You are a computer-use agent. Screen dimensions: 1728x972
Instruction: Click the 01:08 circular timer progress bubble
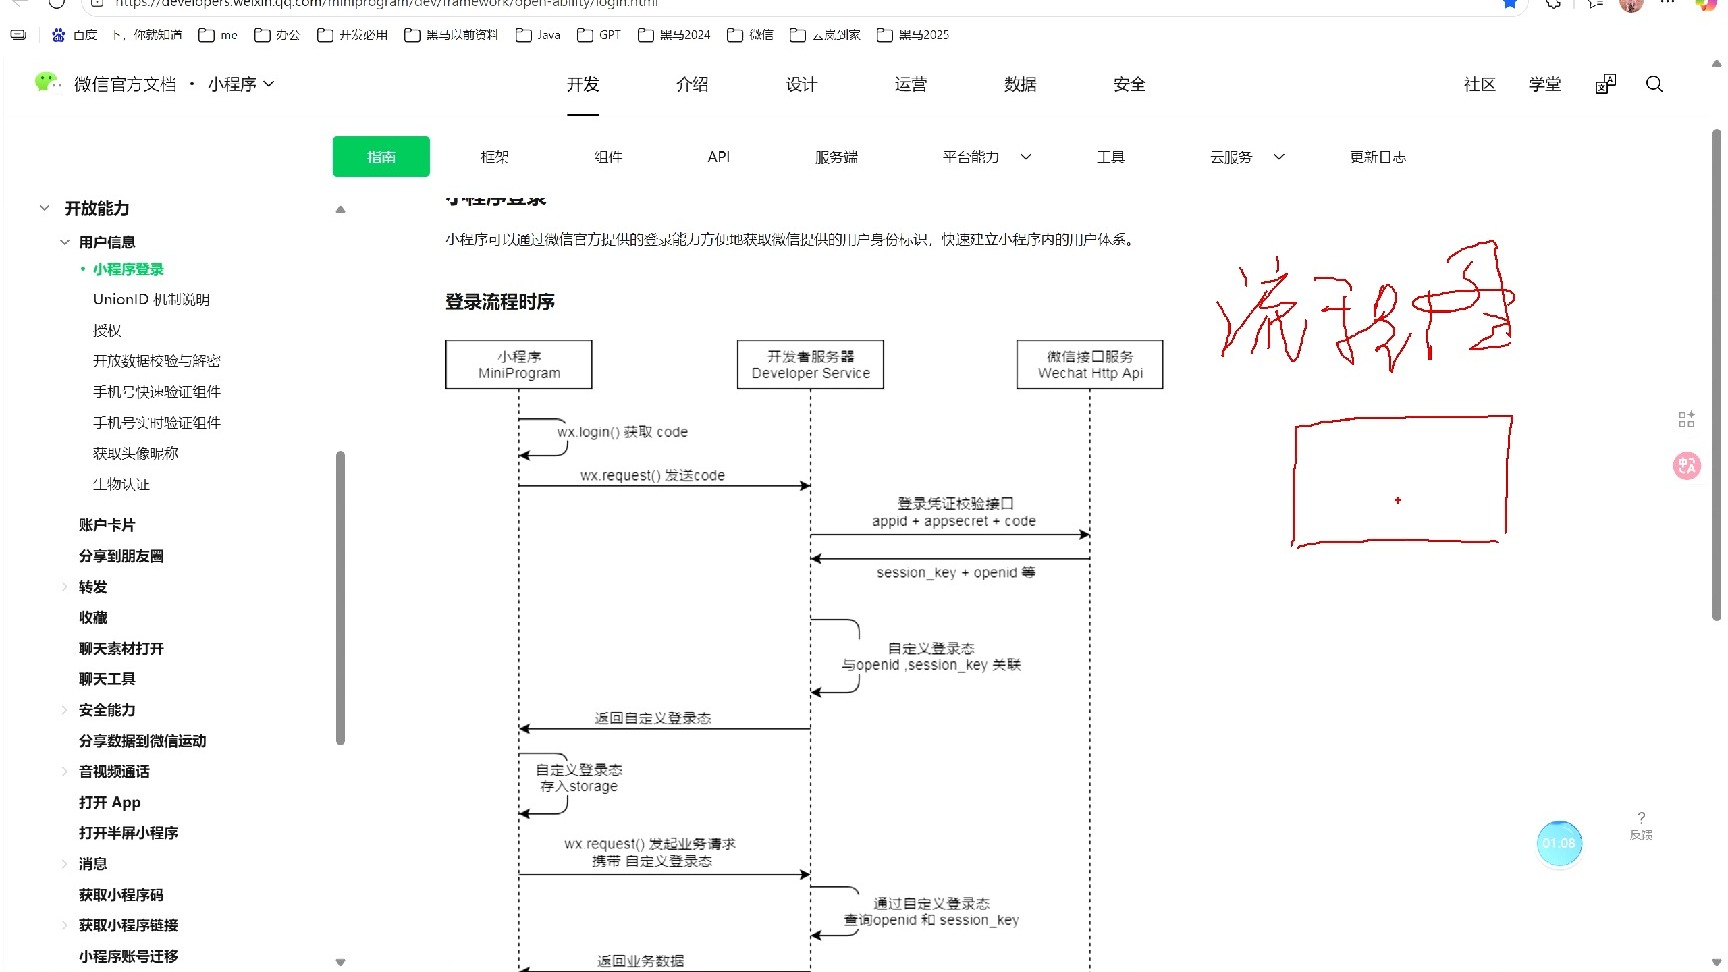(1560, 843)
